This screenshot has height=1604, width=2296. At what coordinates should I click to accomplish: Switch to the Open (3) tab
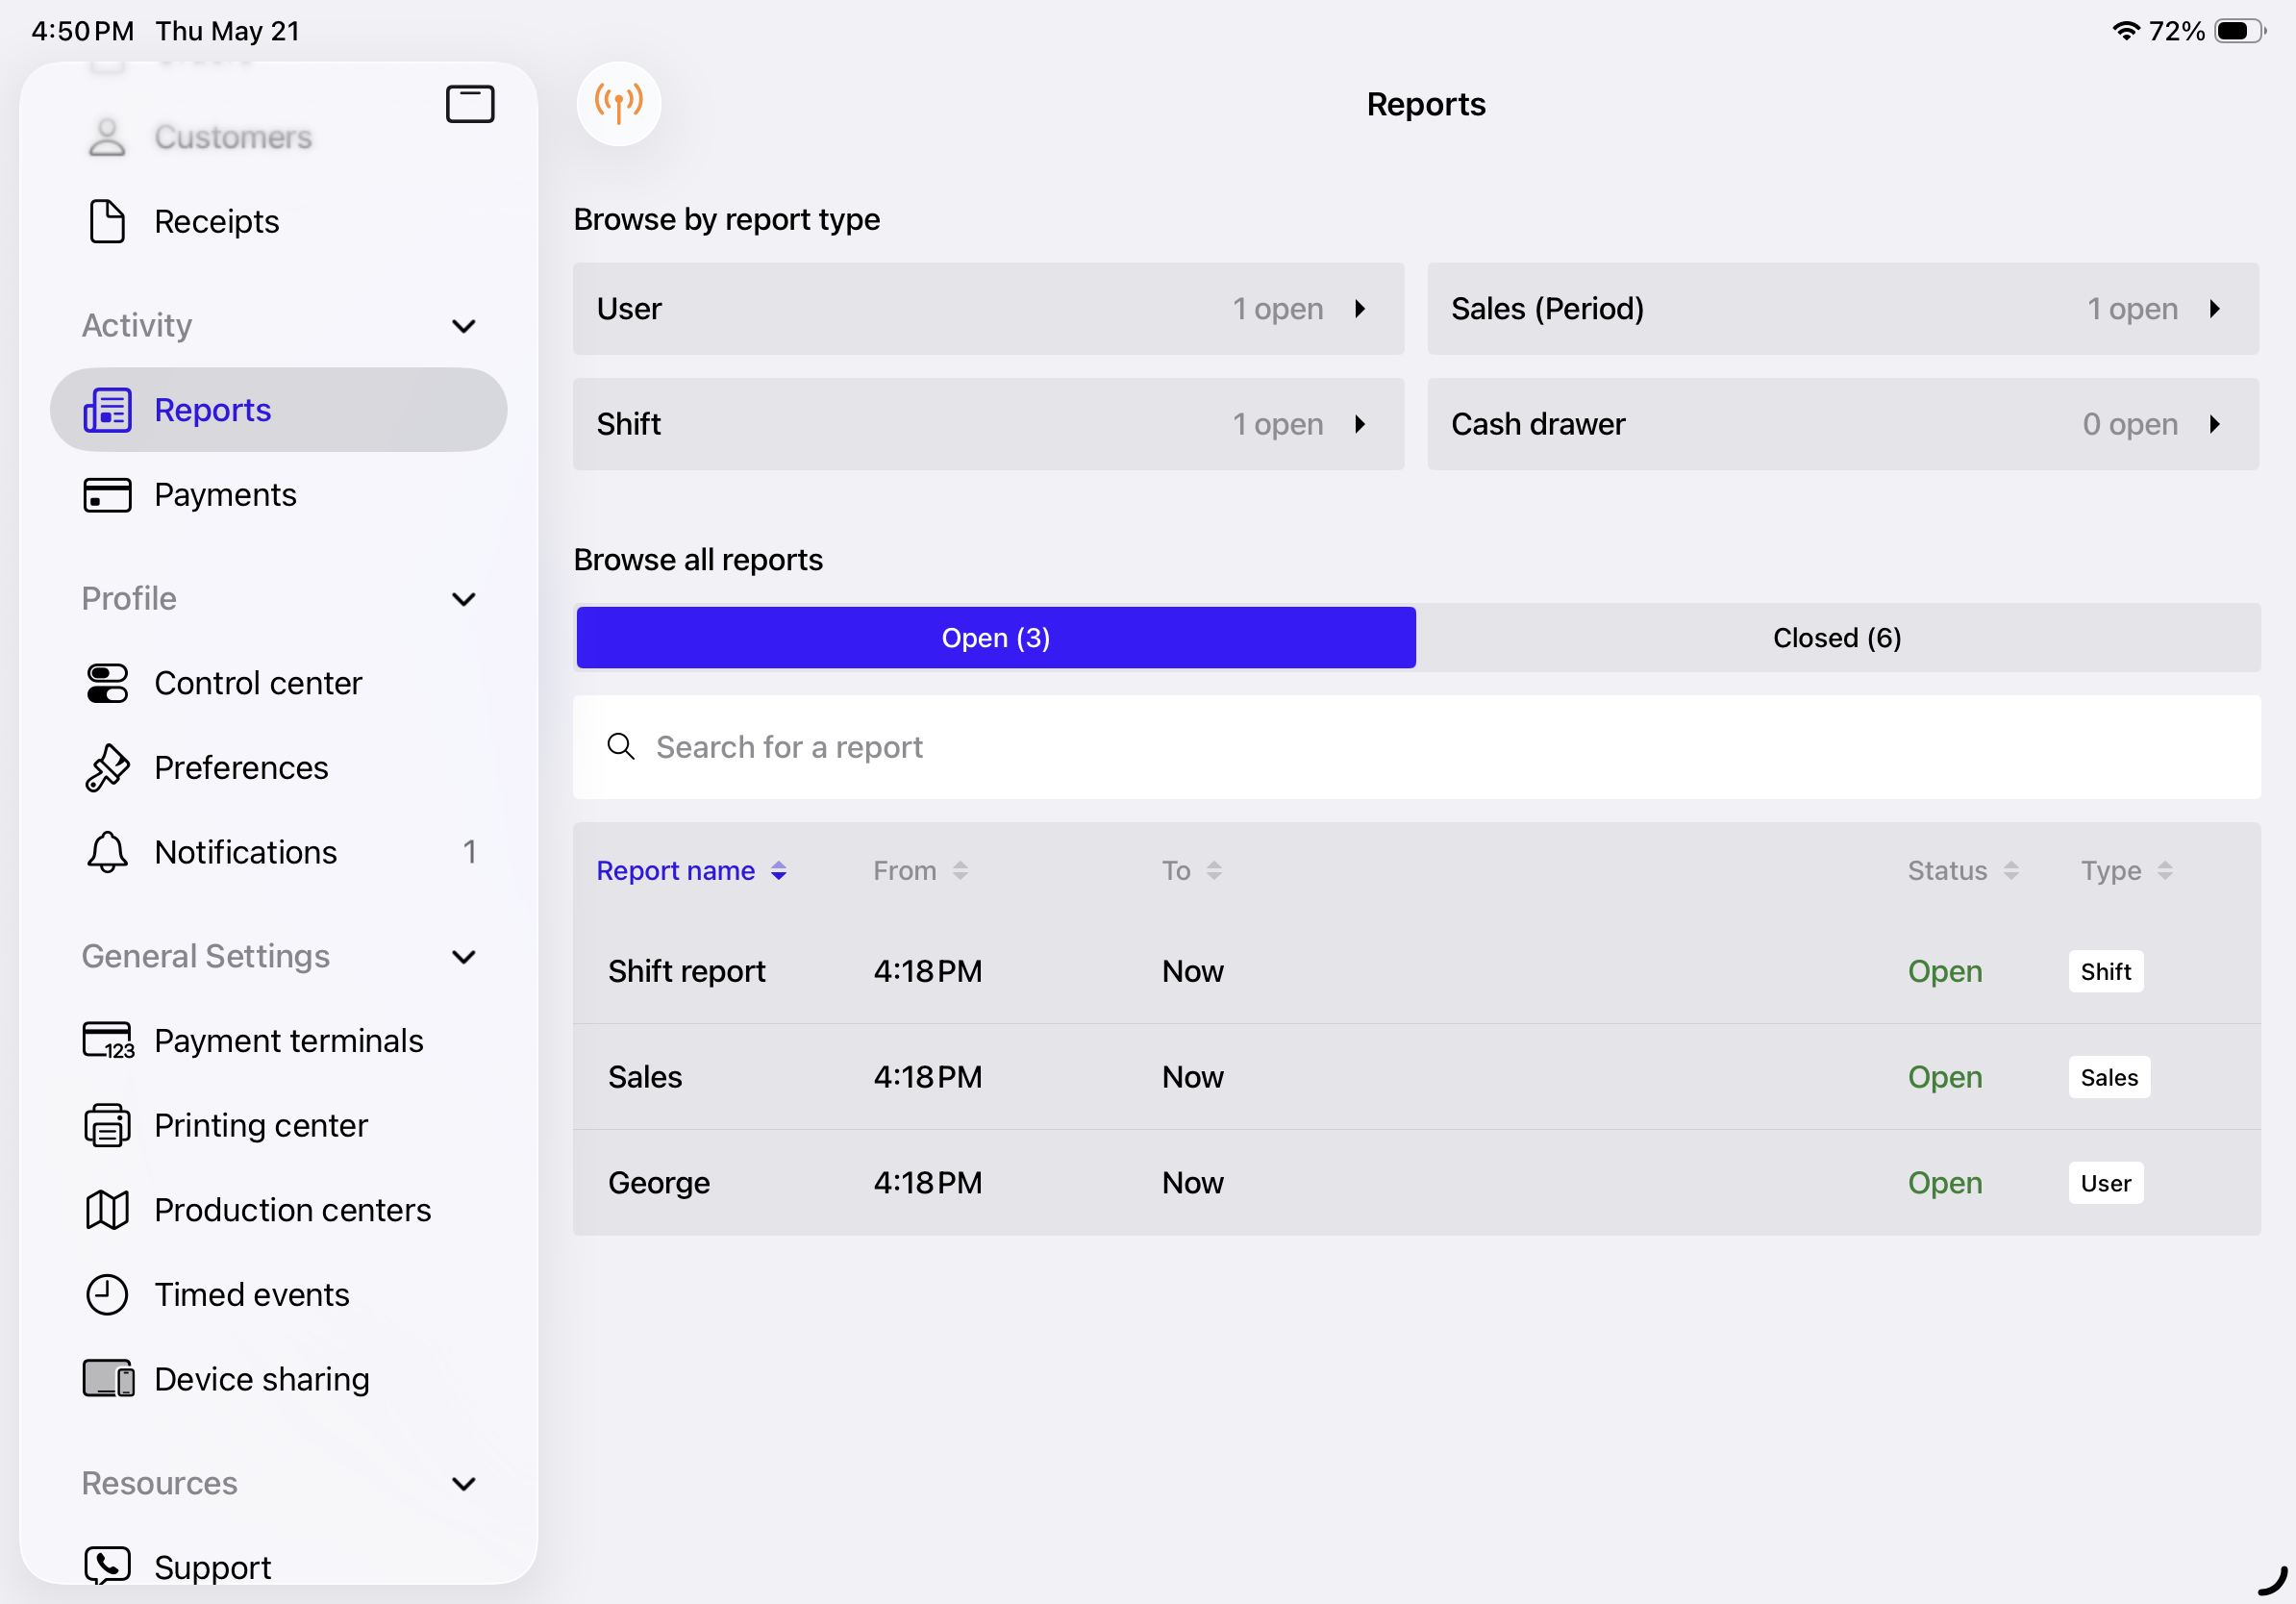click(996, 638)
